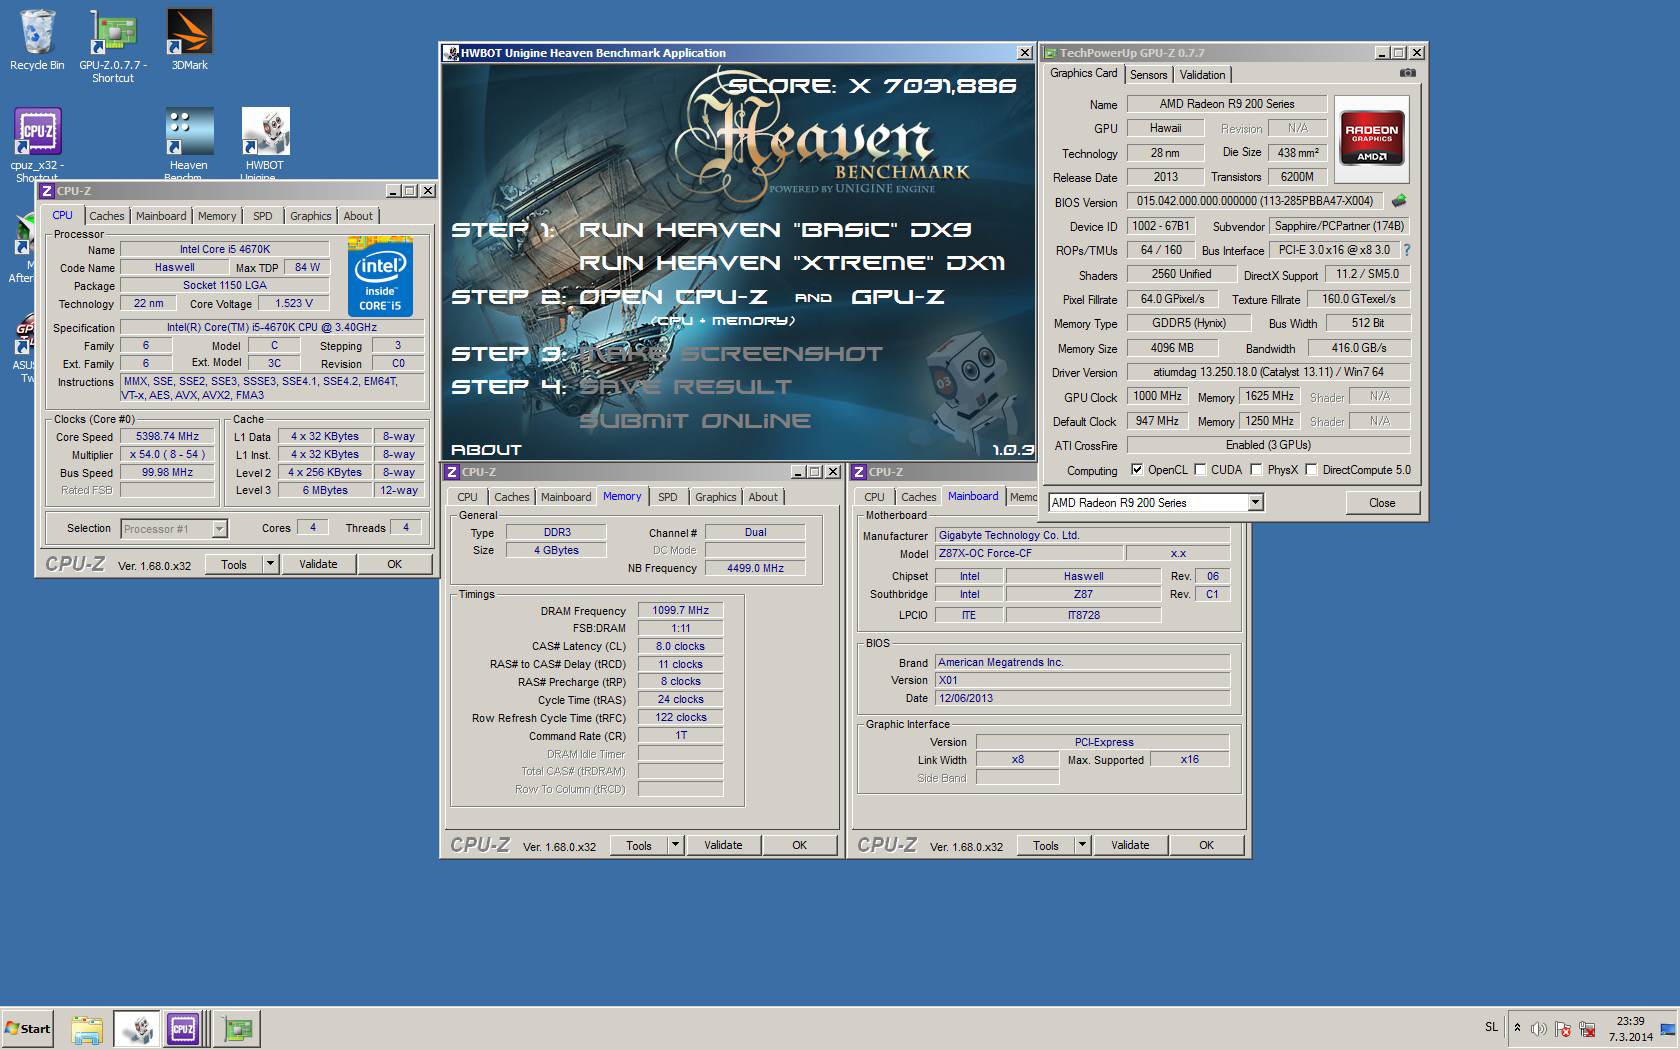1680x1050 pixels.
Task: Open the Heaven Benchmark desktop icon
Action: tap(189, 143)
